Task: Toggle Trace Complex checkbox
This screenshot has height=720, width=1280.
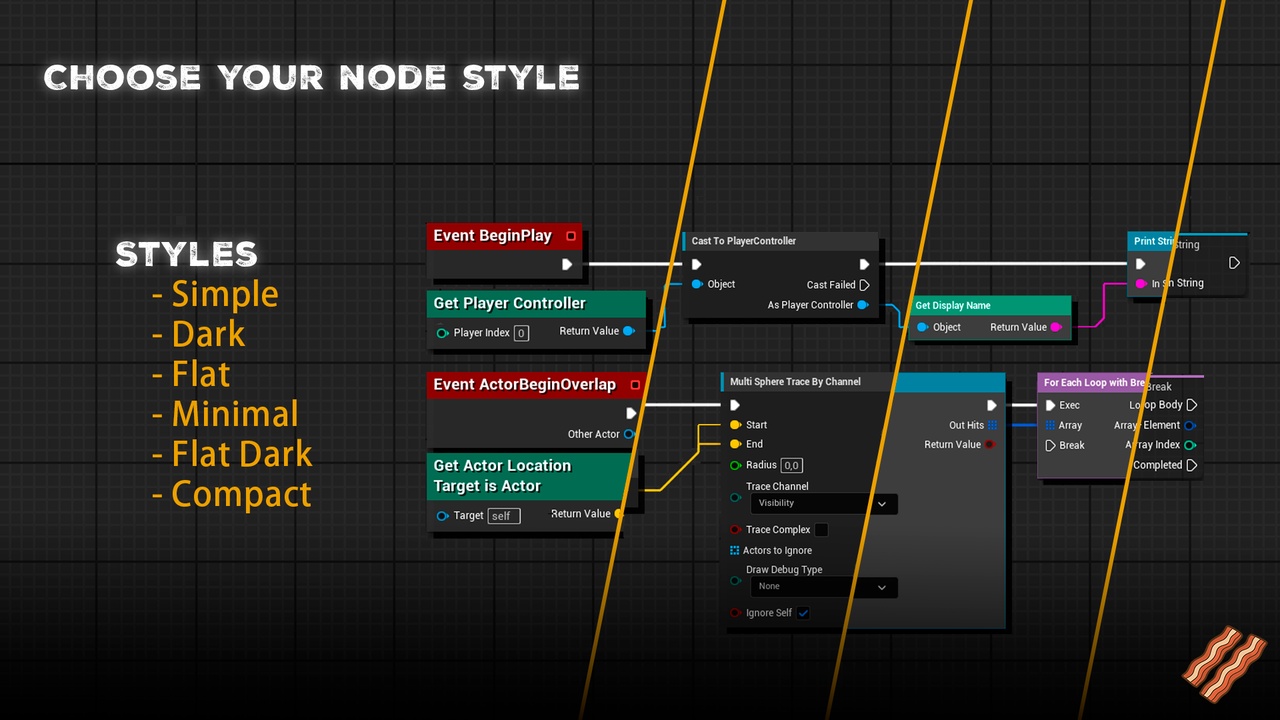Action: point(821,530)
